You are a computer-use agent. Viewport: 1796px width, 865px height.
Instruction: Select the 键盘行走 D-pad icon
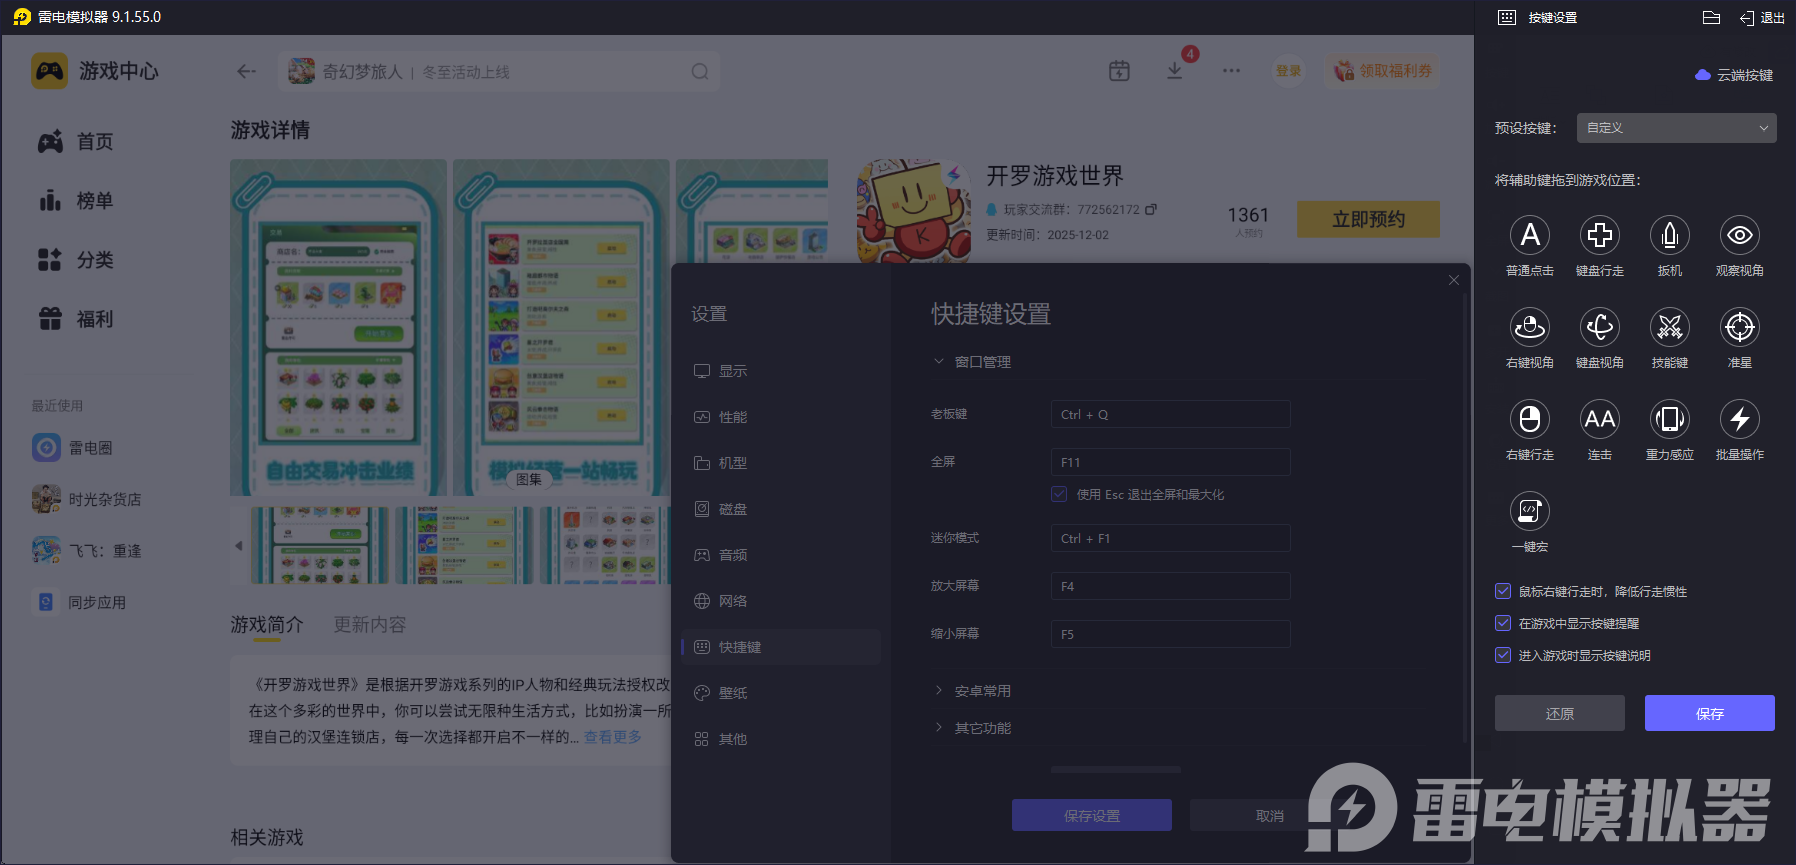tap(1600, 235)
